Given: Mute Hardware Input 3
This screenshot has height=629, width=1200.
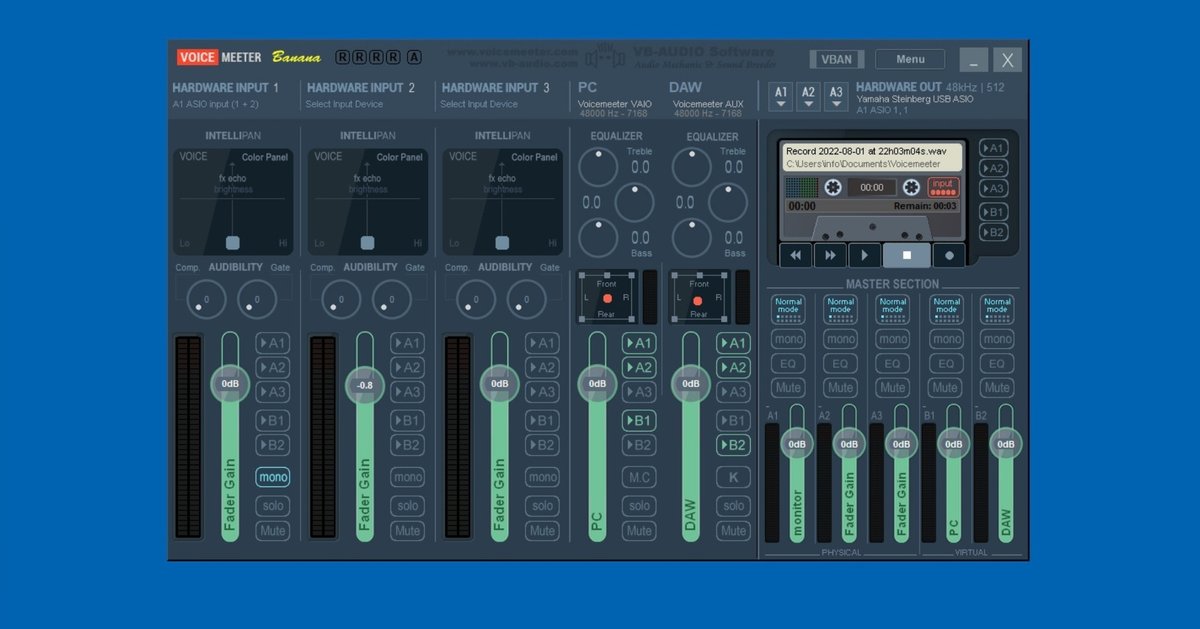Looking at the screenshot, I should [542, 531].
